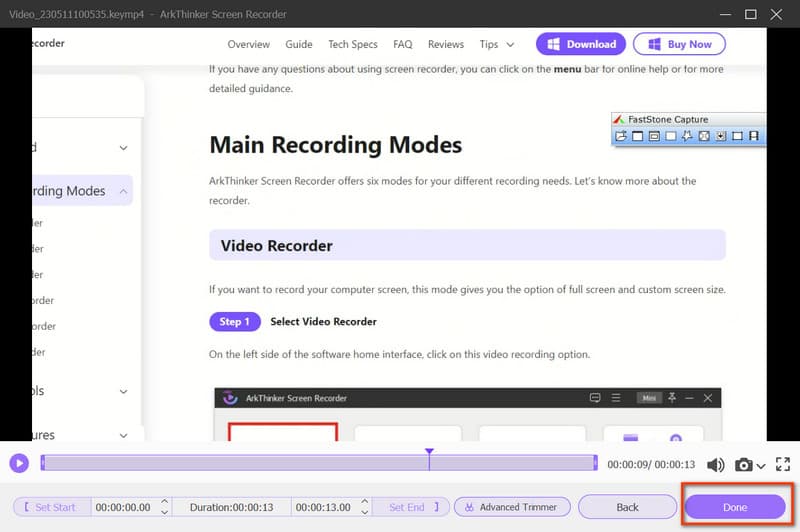Click the Set End button
This screenshot has width=800, height=532.
[411, 507]
